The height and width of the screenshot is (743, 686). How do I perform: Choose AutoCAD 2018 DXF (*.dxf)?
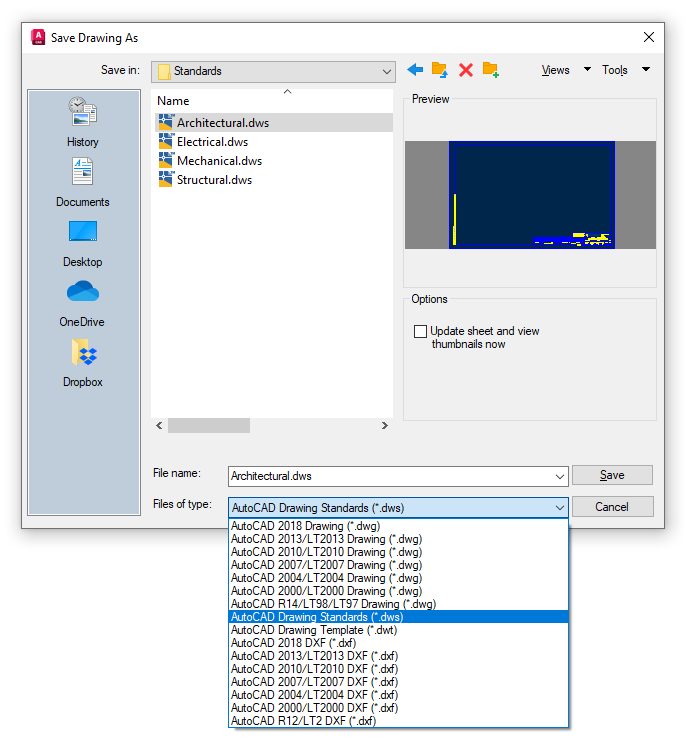(398, 643)
